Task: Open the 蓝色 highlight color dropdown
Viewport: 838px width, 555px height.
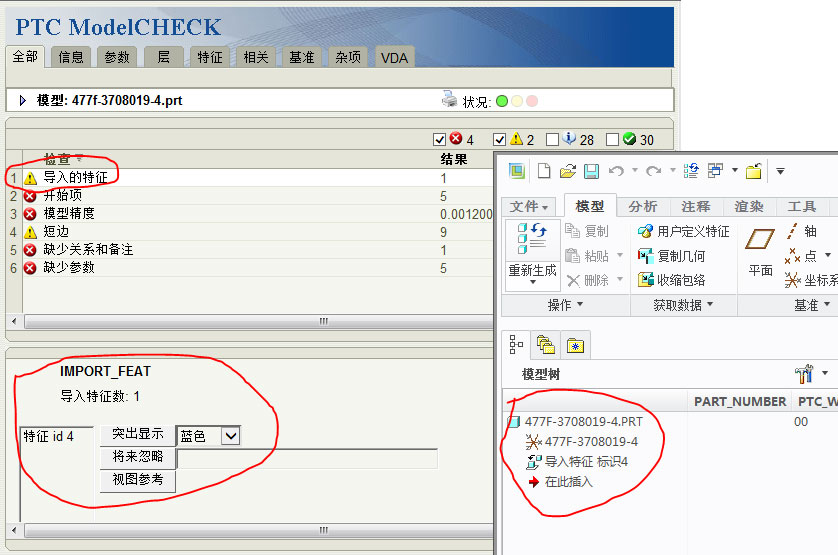Action: tap(231, 436)
